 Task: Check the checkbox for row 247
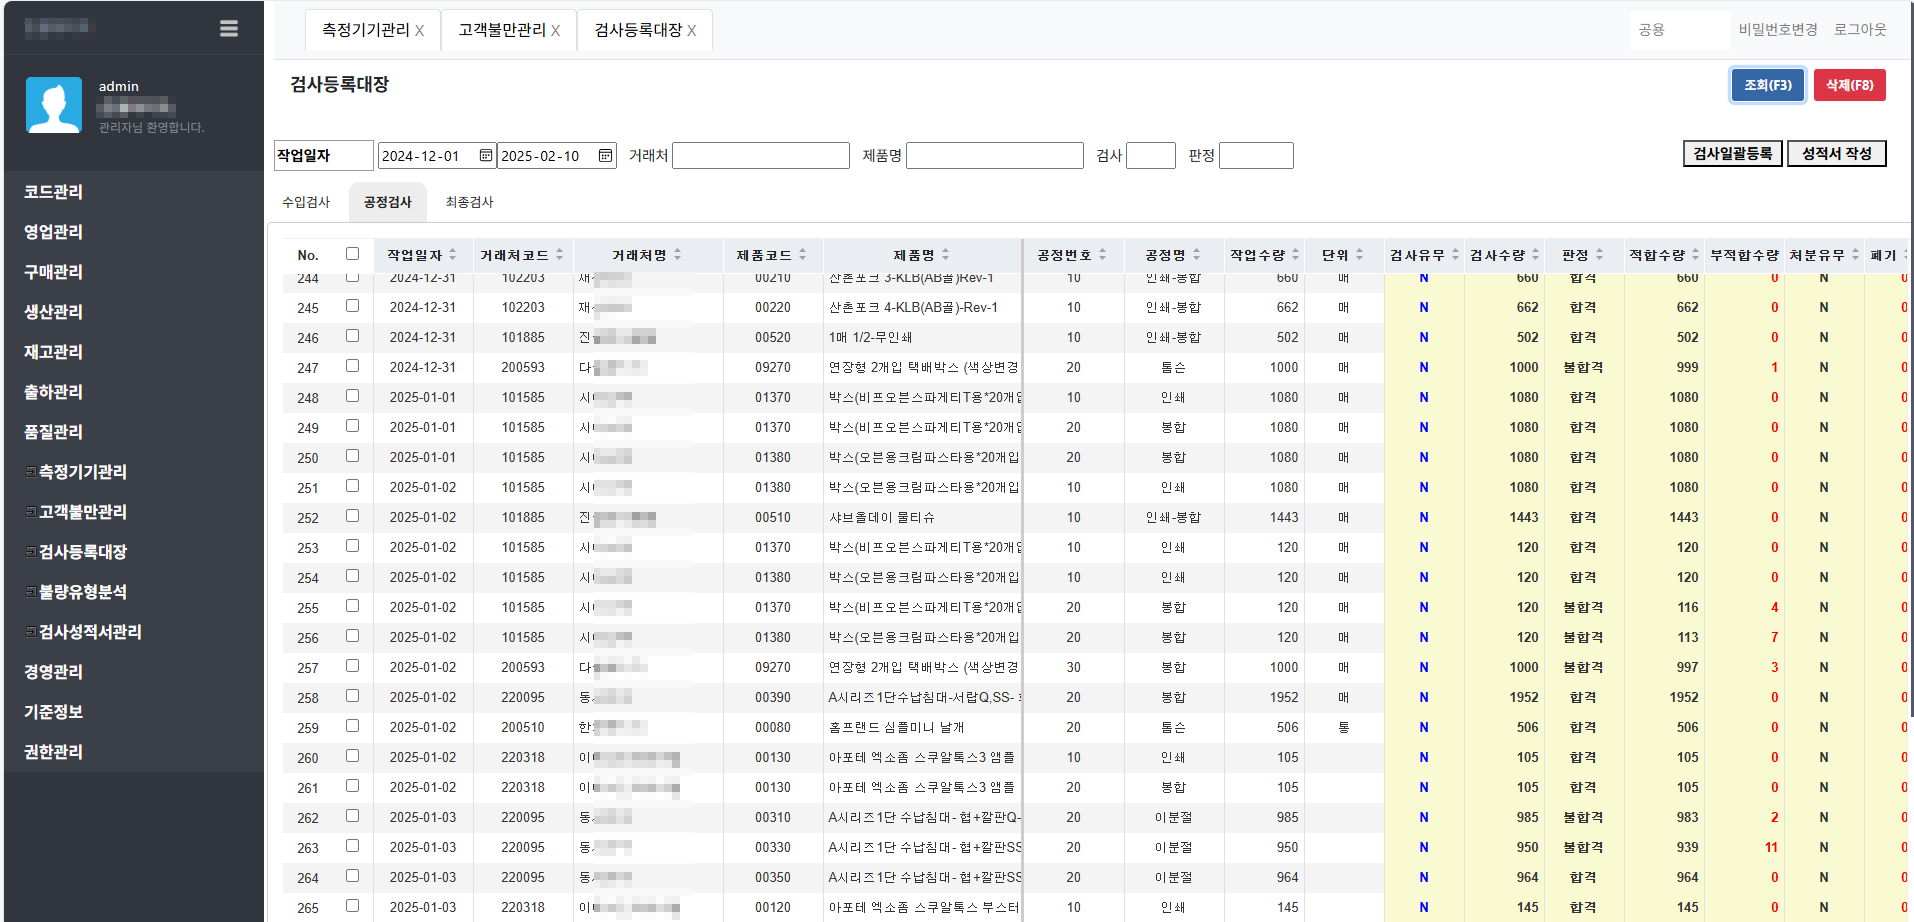pos(352,366)
